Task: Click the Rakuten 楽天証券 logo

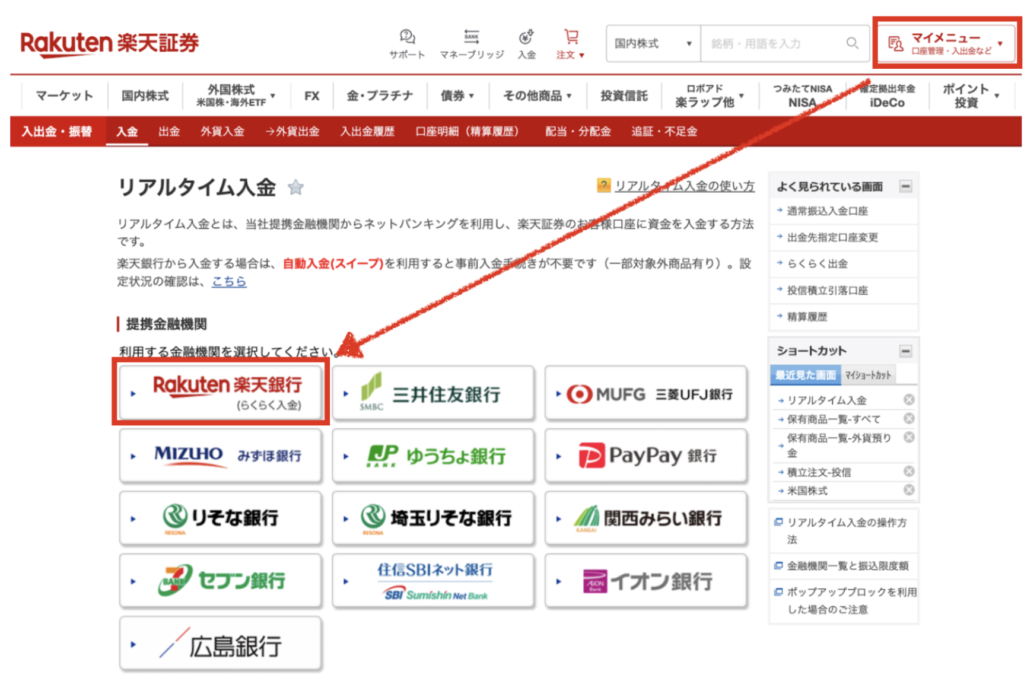Action: point(109,44)
